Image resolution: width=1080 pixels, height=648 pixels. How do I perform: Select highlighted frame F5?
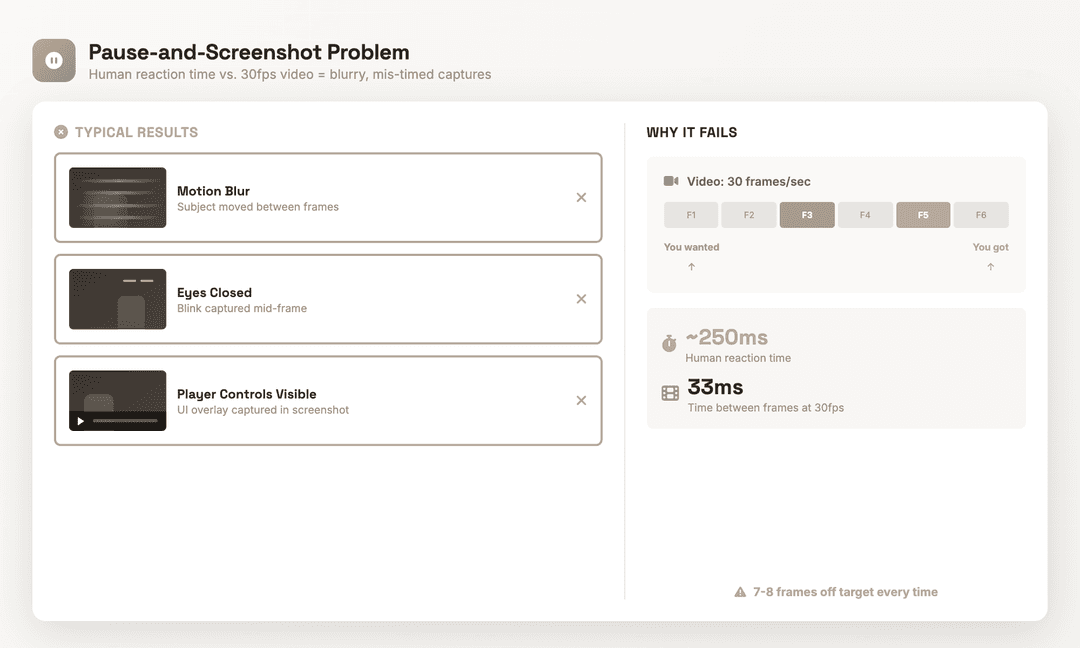(923, 215)
